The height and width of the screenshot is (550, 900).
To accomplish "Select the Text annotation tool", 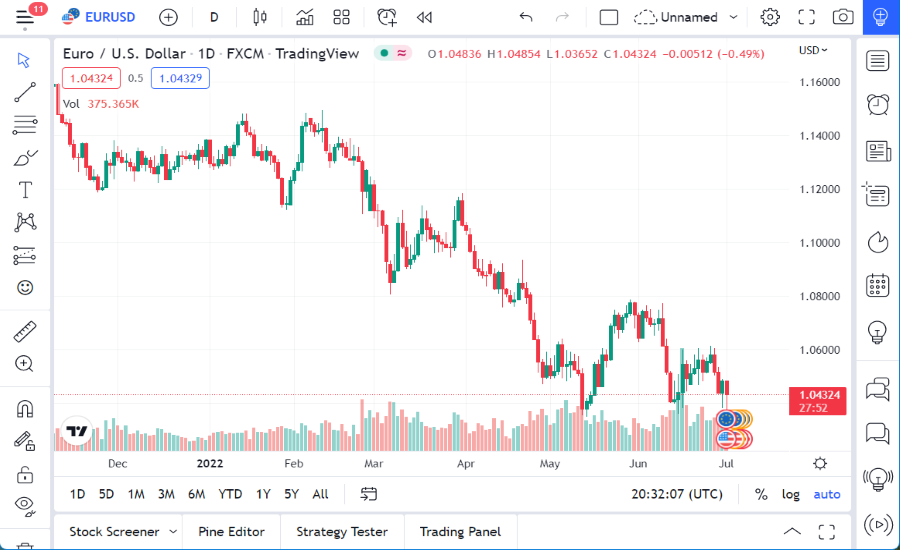I will click(x=25, y=190).
